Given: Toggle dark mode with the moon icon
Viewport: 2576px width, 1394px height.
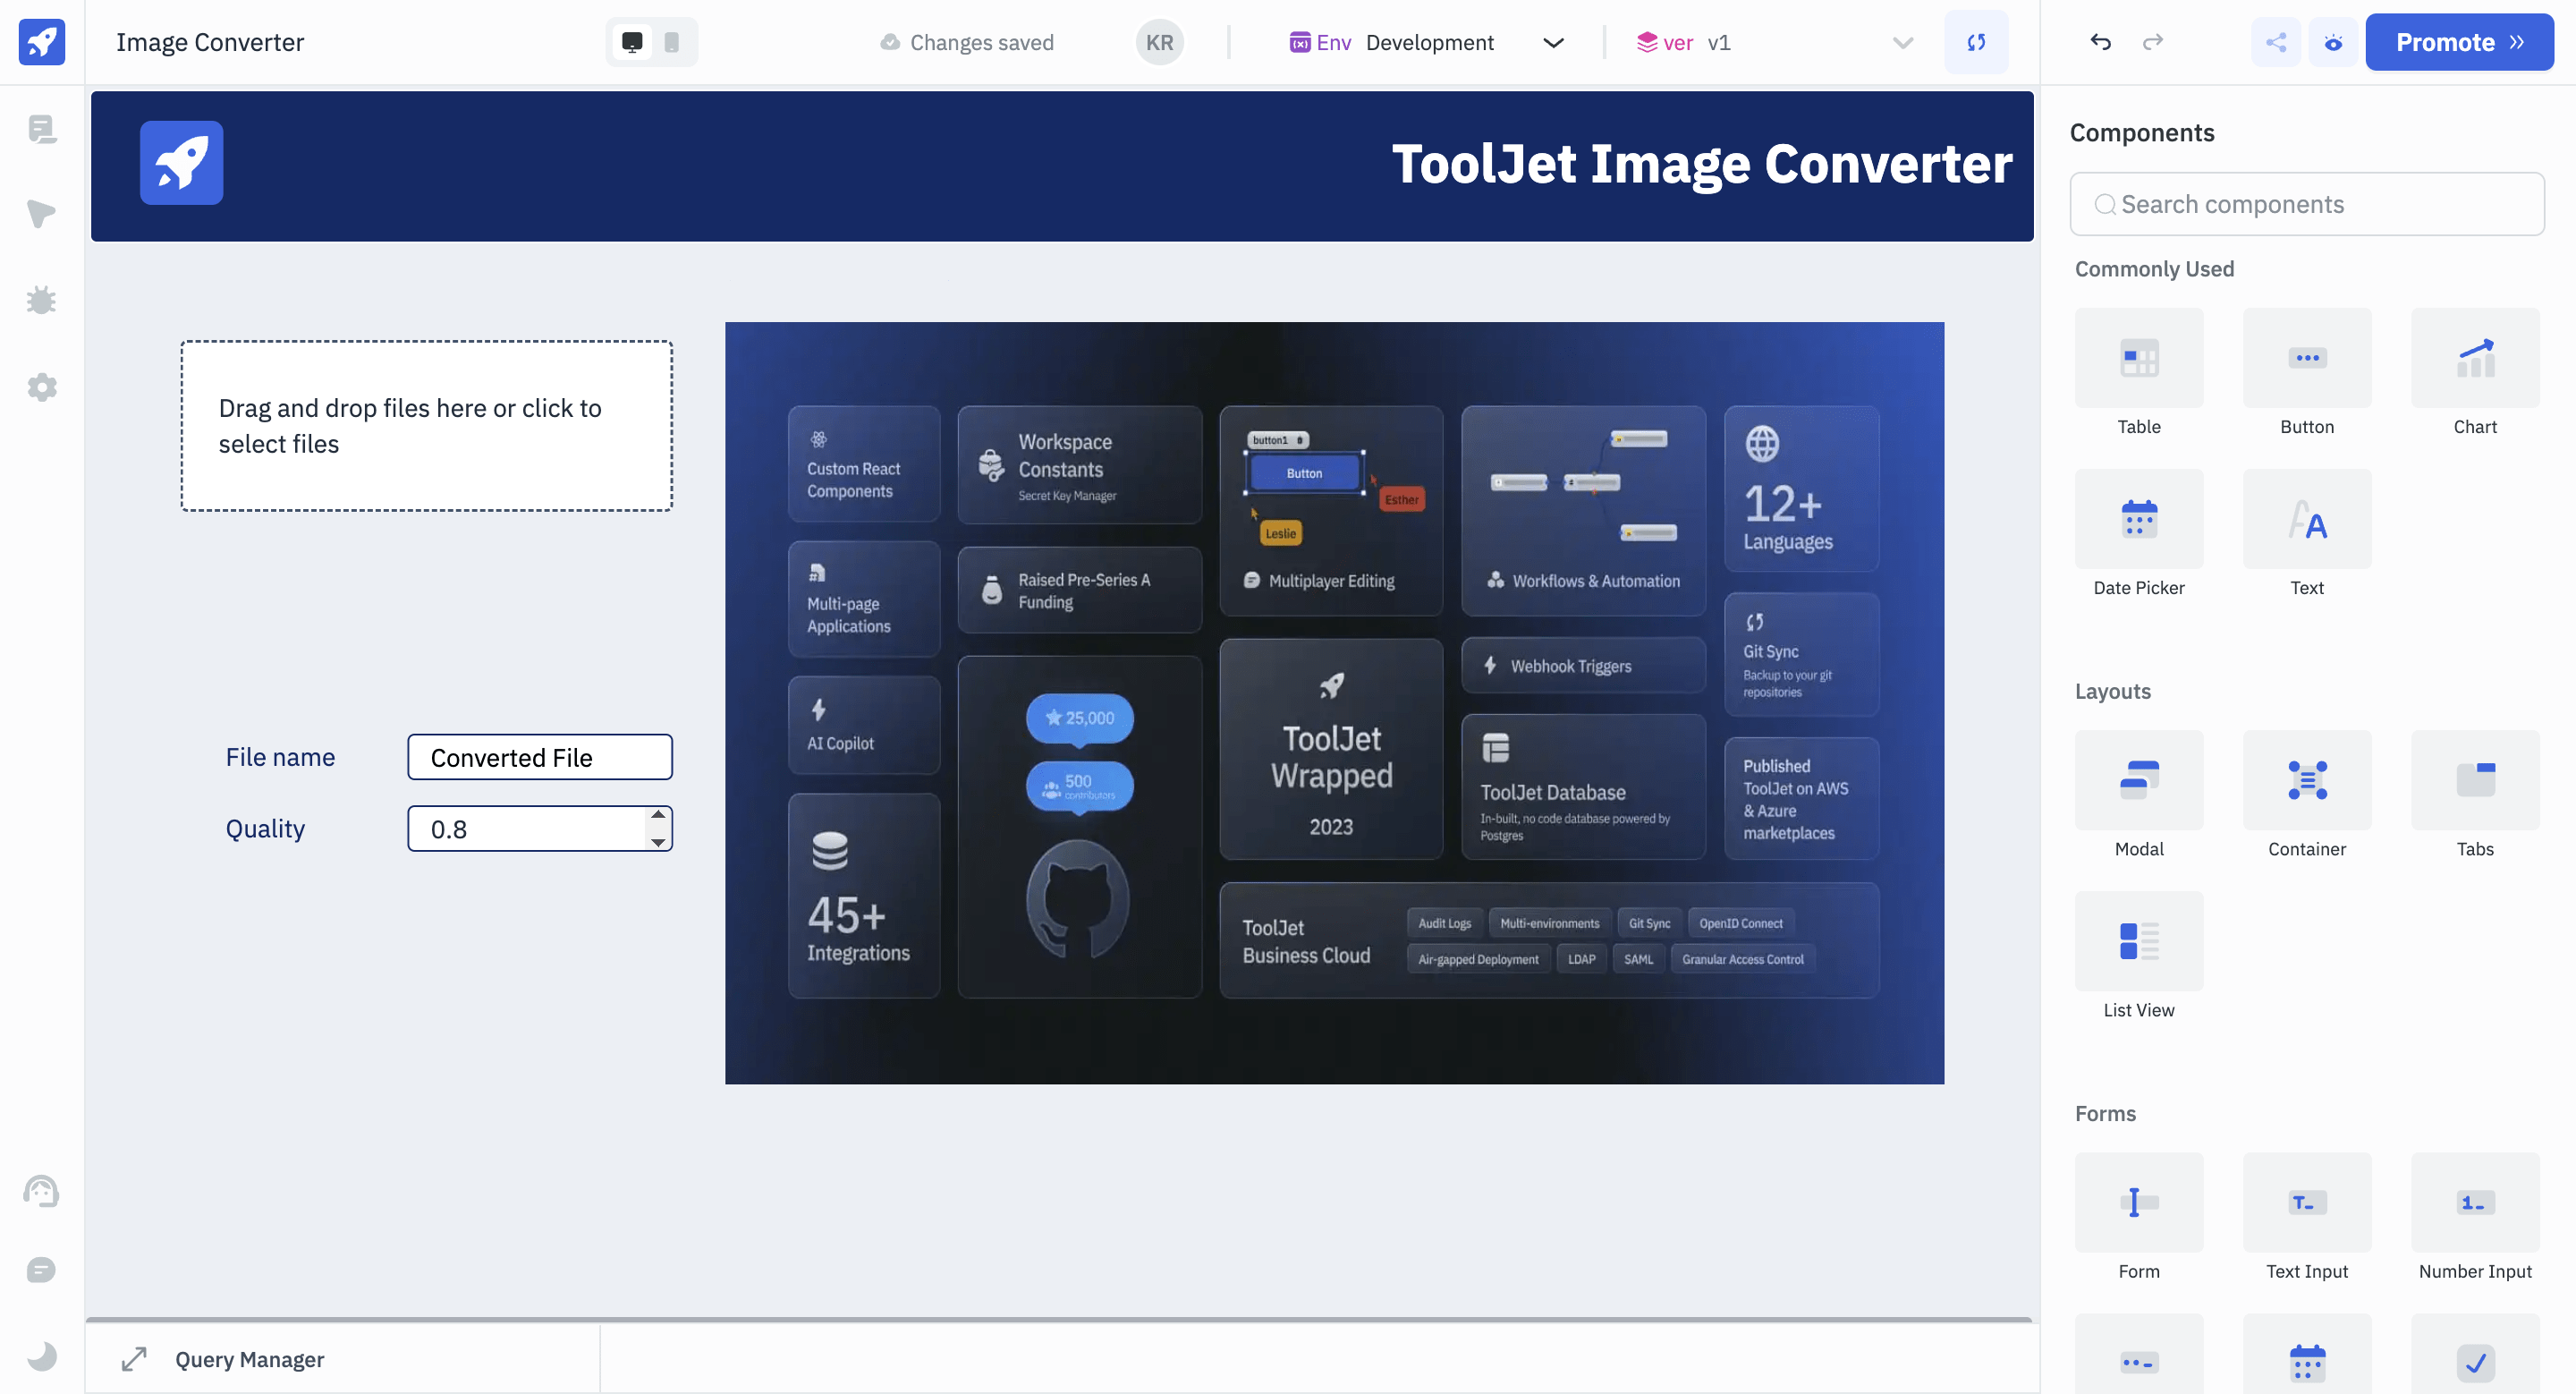Looking at the screenshot, I should [41, 1356].
